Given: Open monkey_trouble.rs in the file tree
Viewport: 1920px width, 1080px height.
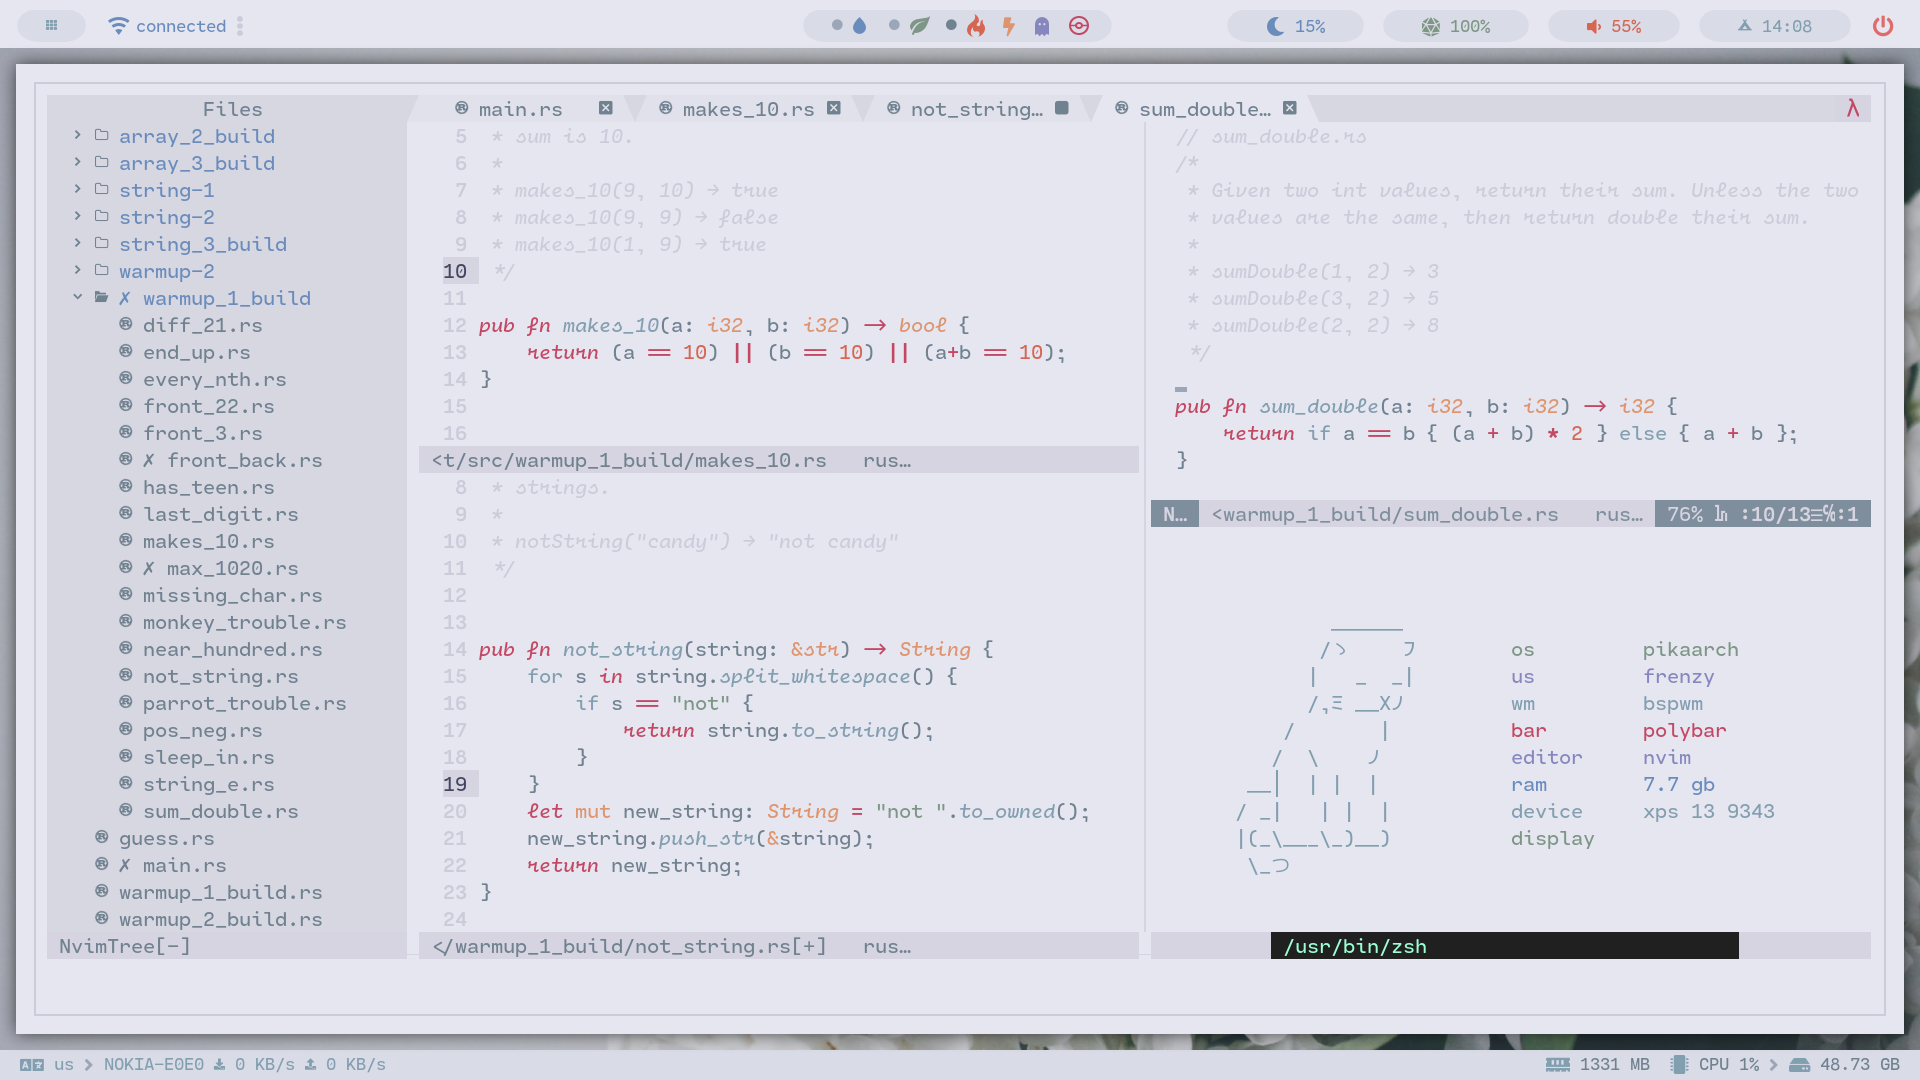Looking at the screenshot, I should click(x=244, y=622).
